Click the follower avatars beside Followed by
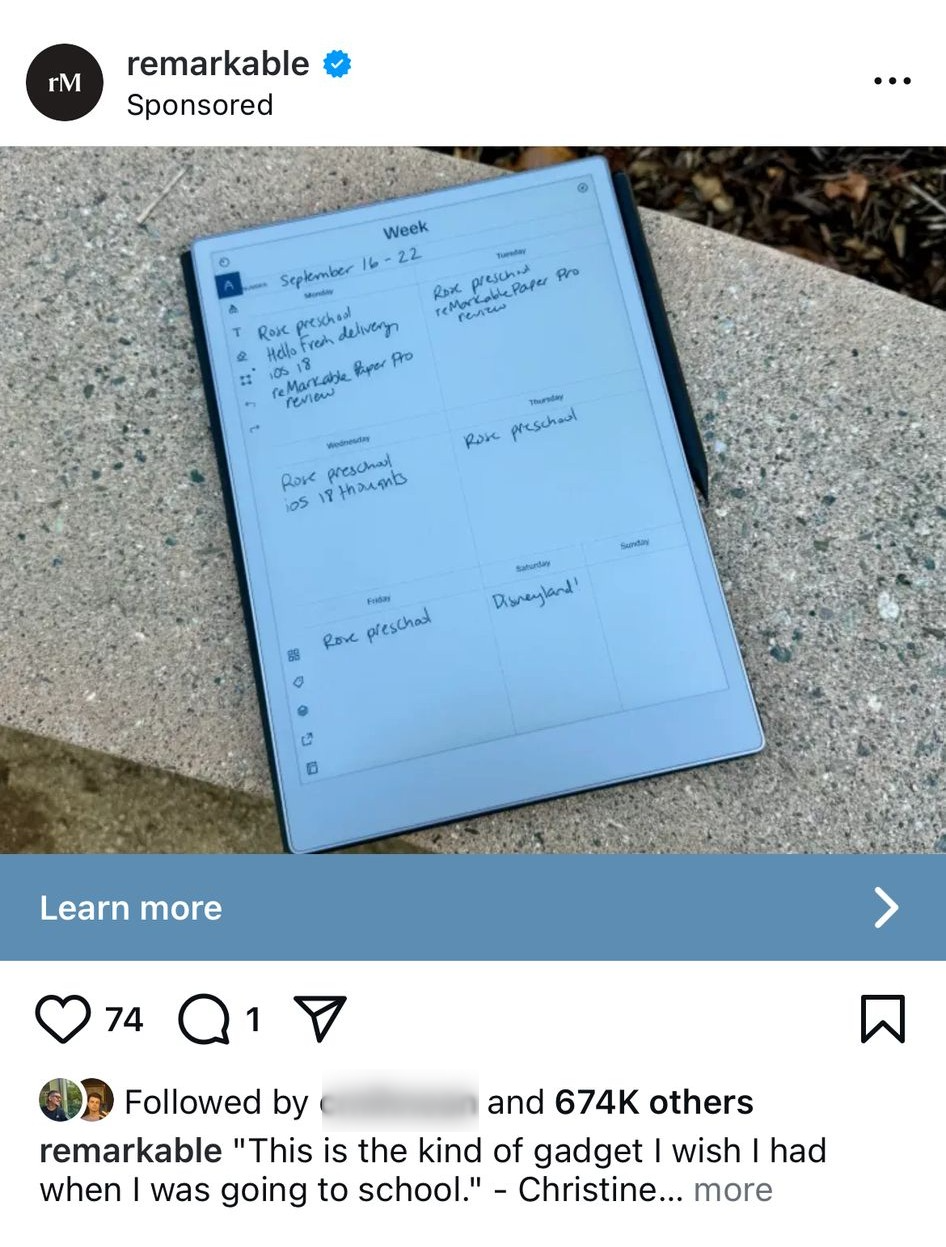Screen dimensions: 946x1247 [x=76, y=1101]
